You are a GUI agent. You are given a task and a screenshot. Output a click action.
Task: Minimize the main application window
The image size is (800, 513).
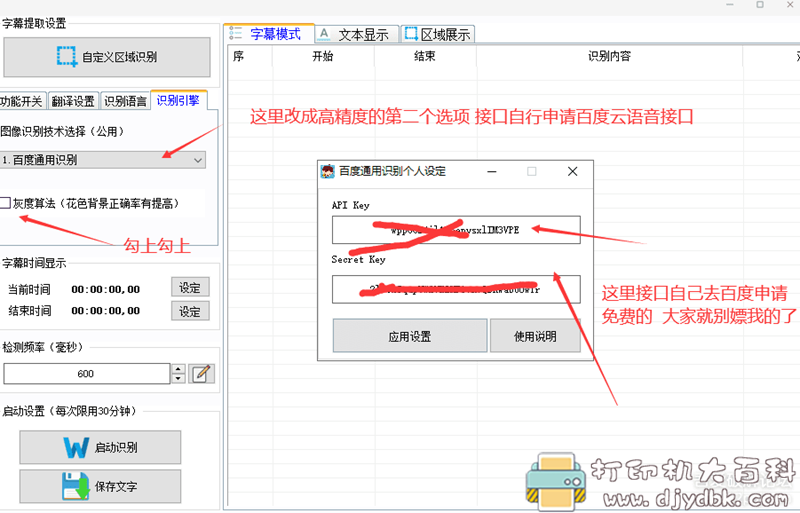click(x=730, y=5)
